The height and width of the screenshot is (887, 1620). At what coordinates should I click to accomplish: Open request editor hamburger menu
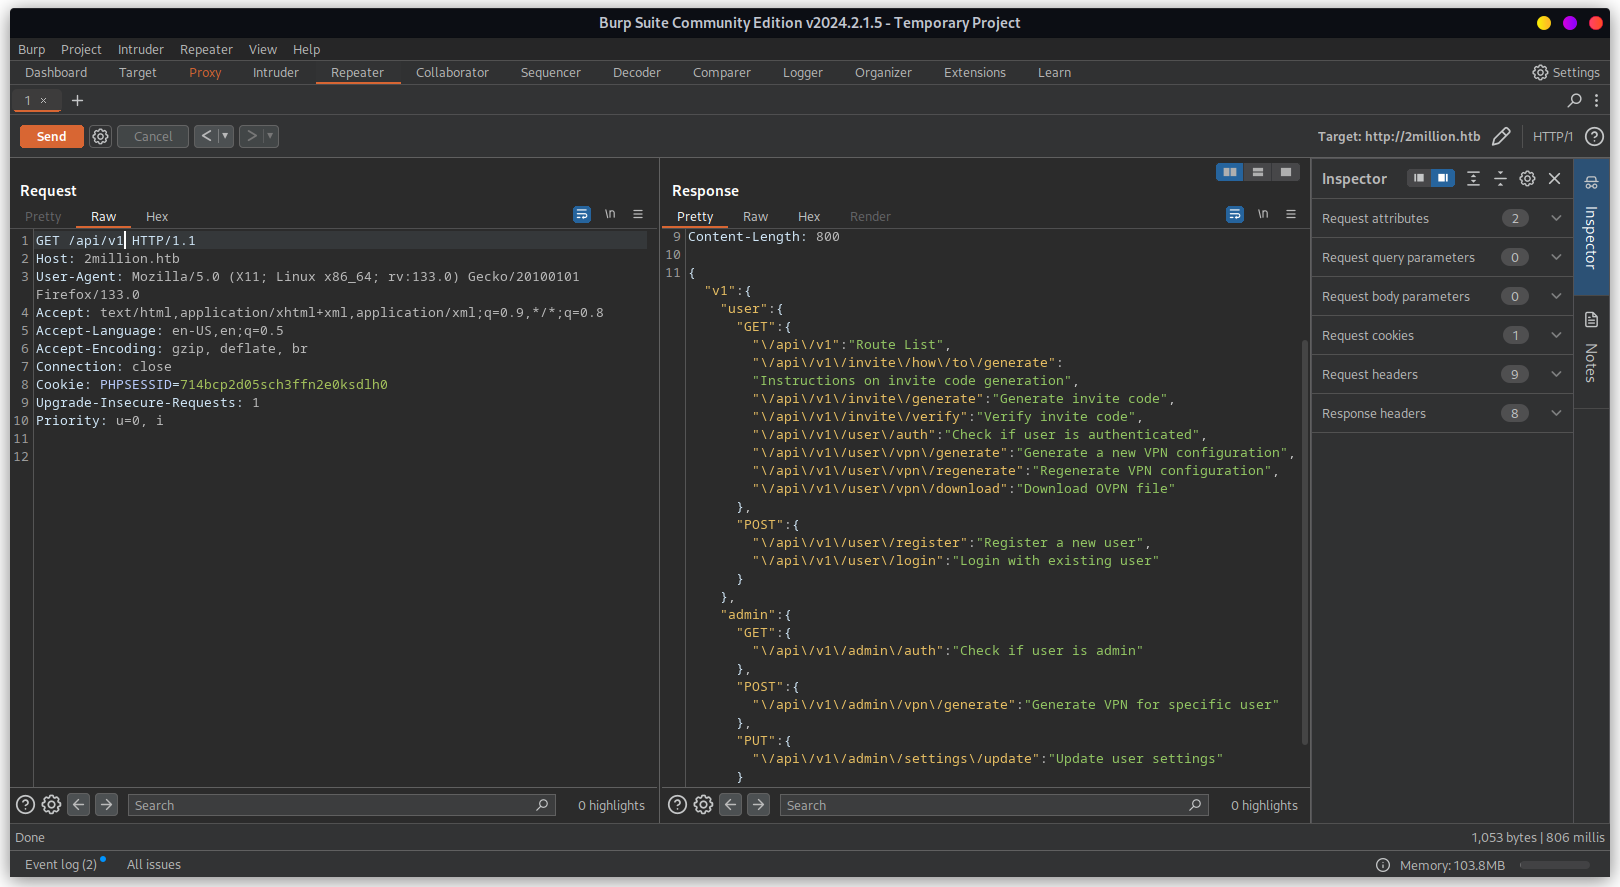click(x=638, y=214)
